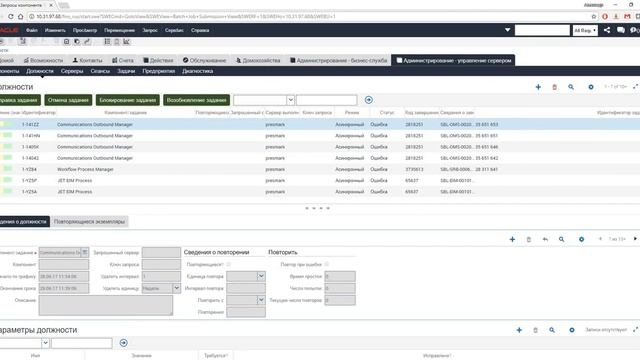The height and width of the screenshot is (360, 640).
Task: Switch to the Обслуживание screen tab
Action: click(204, 60)
